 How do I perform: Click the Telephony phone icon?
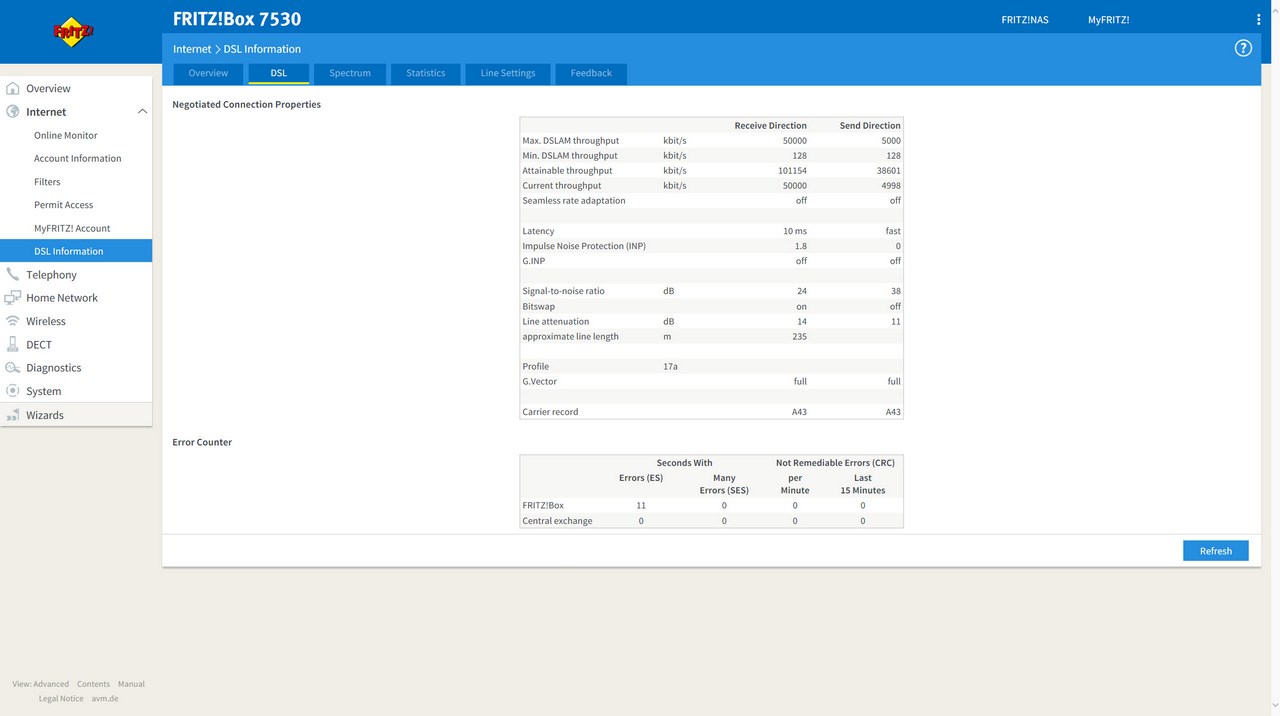[x=13, y=274]
